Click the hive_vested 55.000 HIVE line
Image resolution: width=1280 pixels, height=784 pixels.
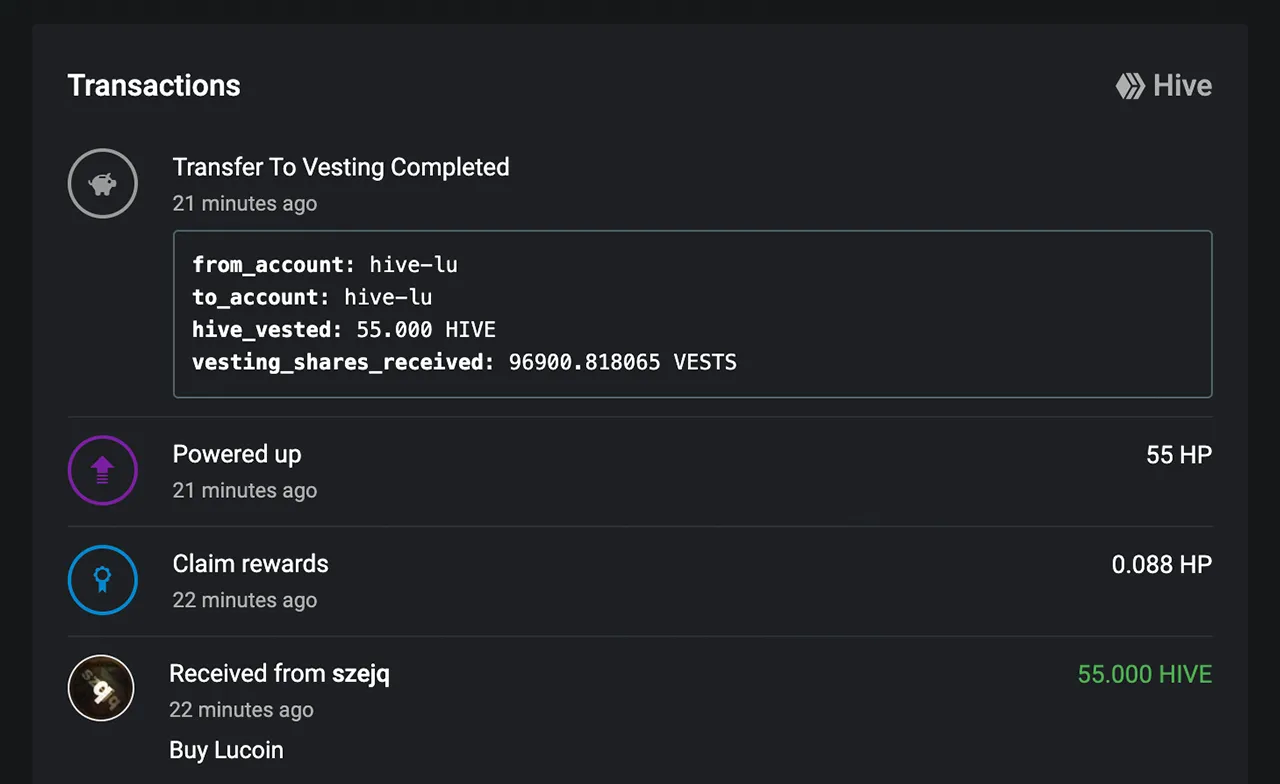(x=344, y=330)
